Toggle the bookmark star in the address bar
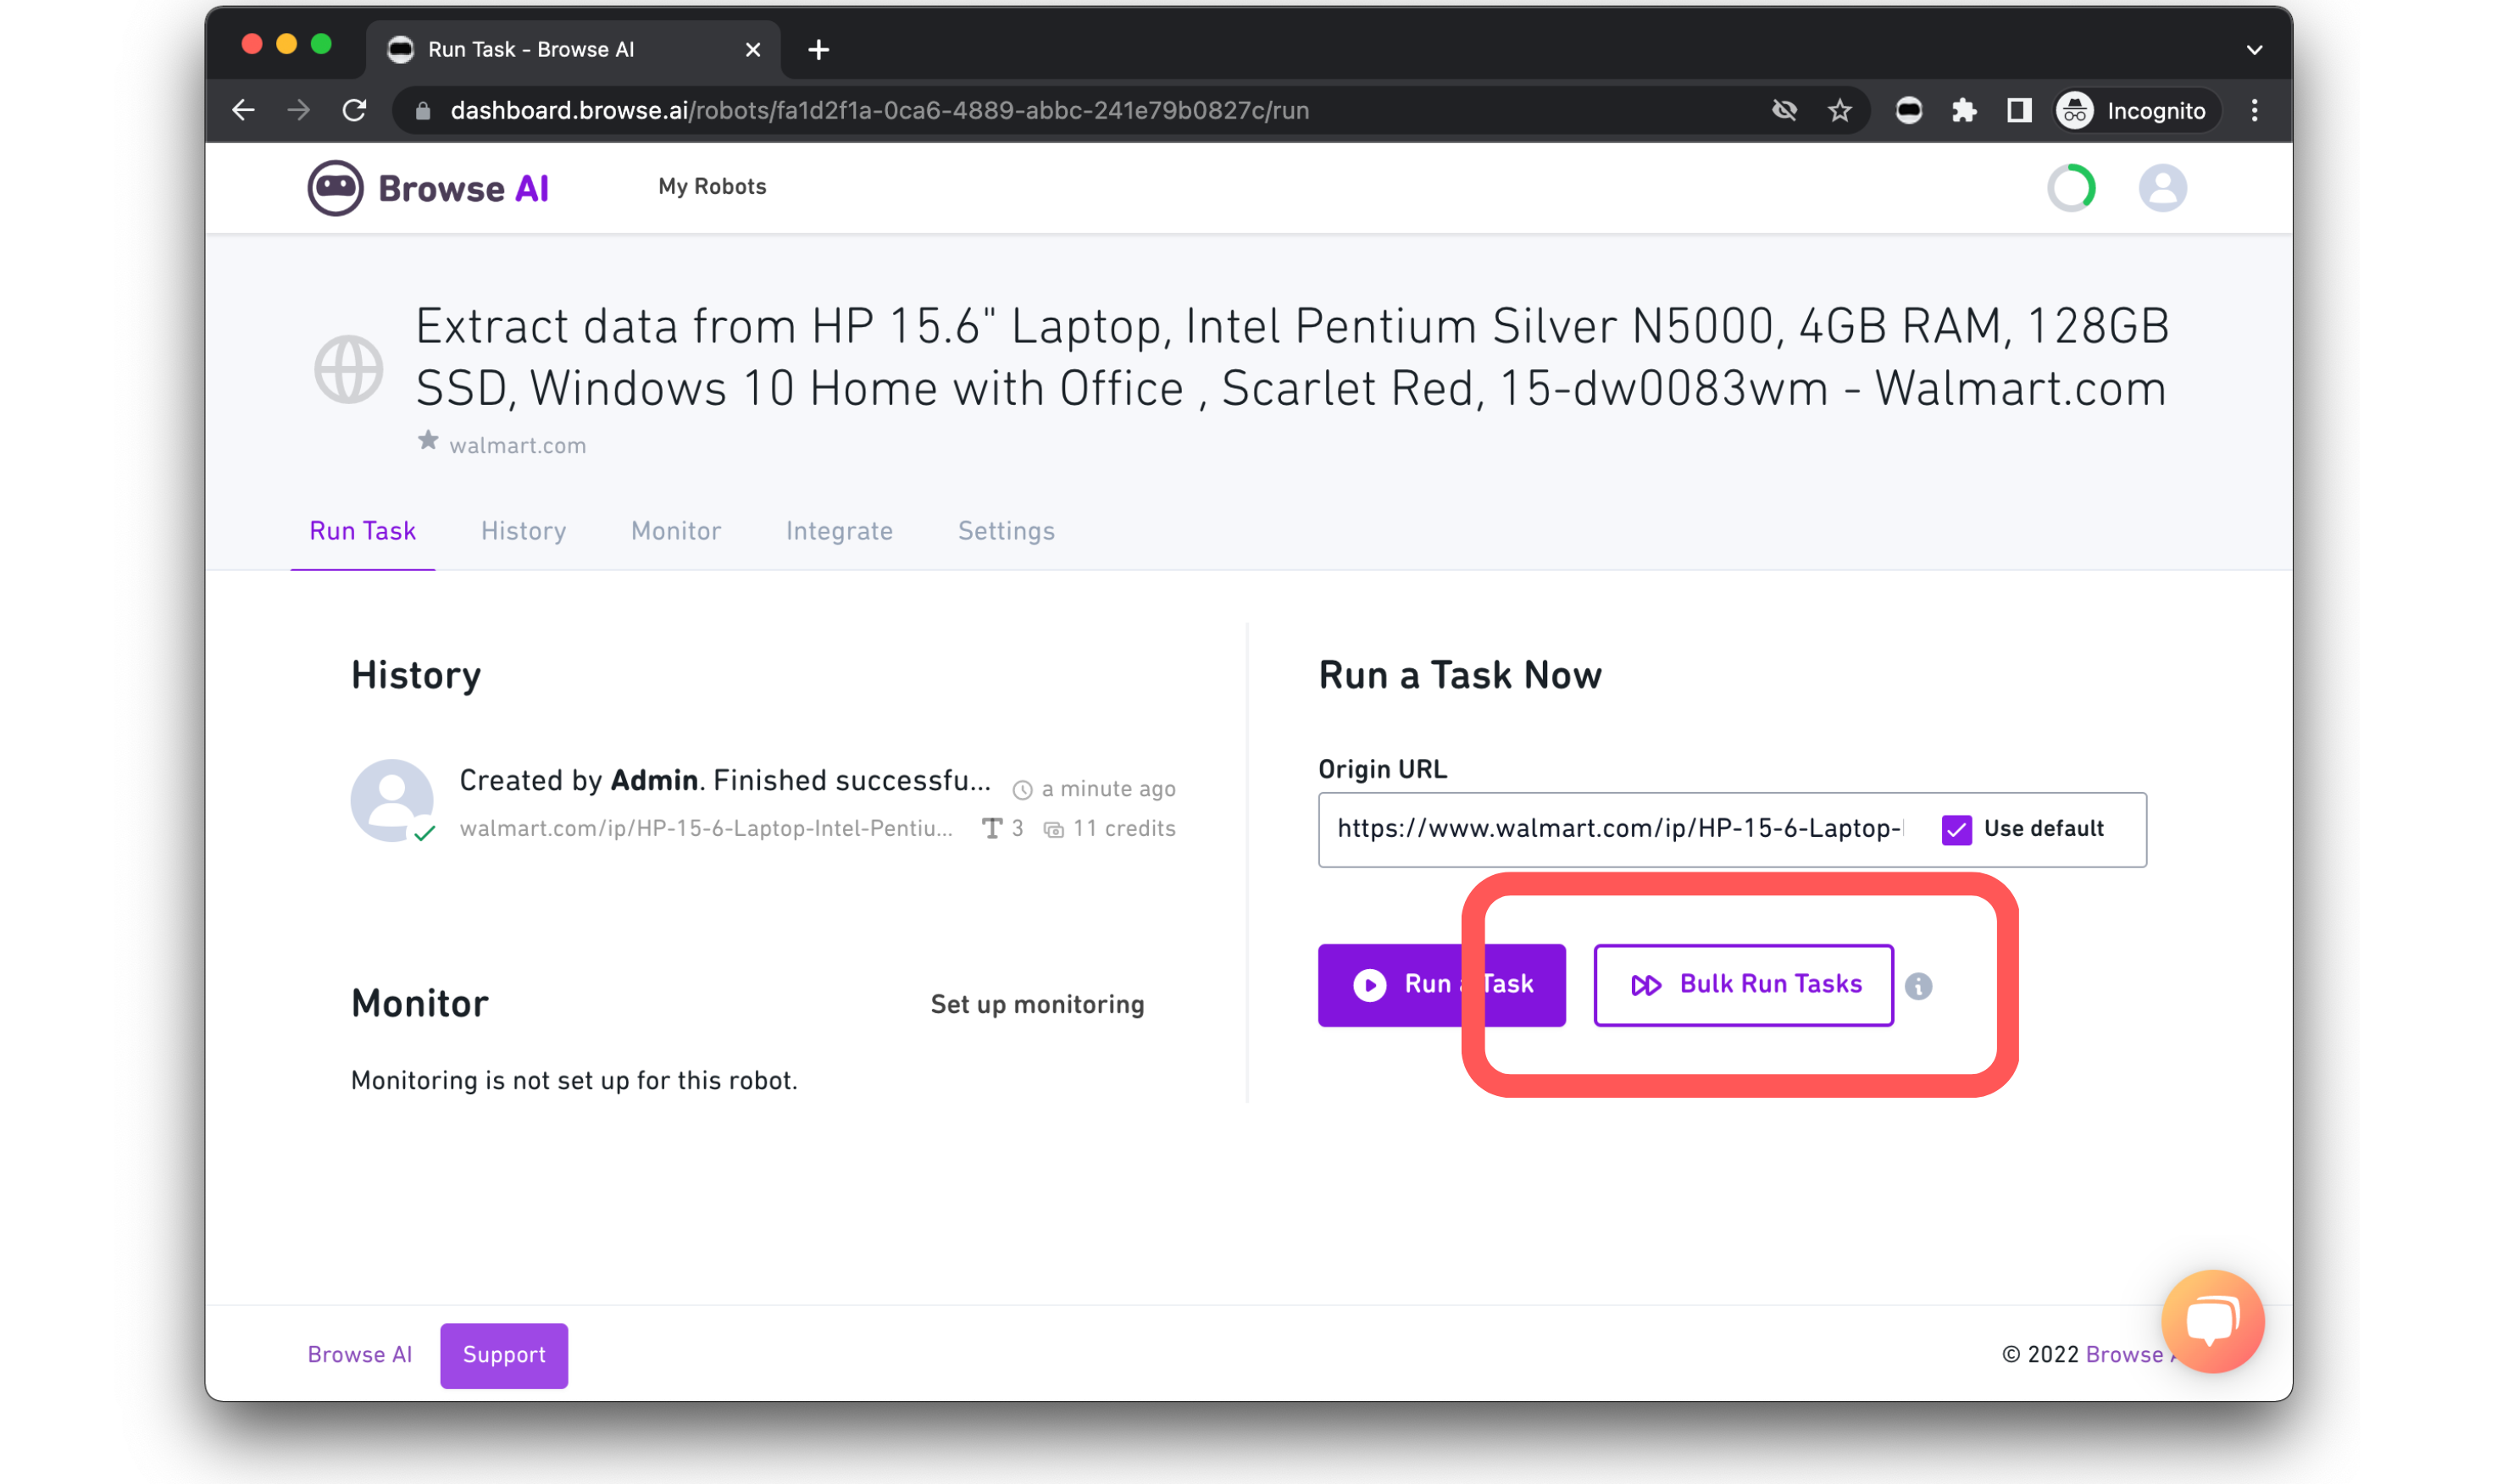 [1839, 110]
